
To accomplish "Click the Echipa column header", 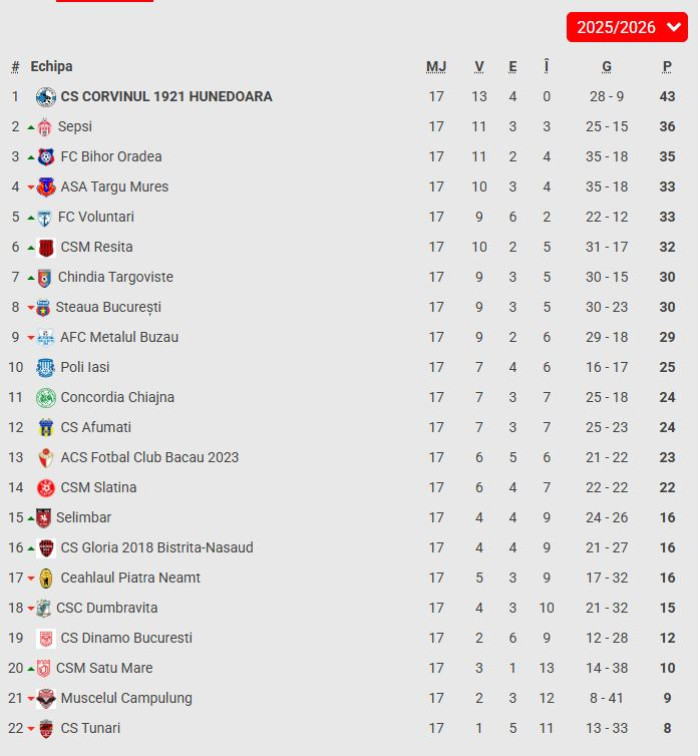I will pos(51,66).
